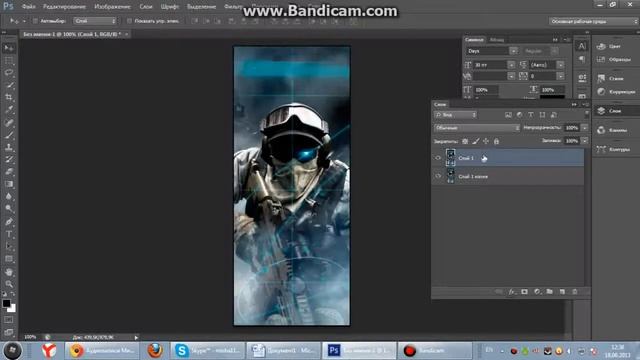Switch to the Абзац tab
This screenshot has height=360, width=640.
point(497,40)
